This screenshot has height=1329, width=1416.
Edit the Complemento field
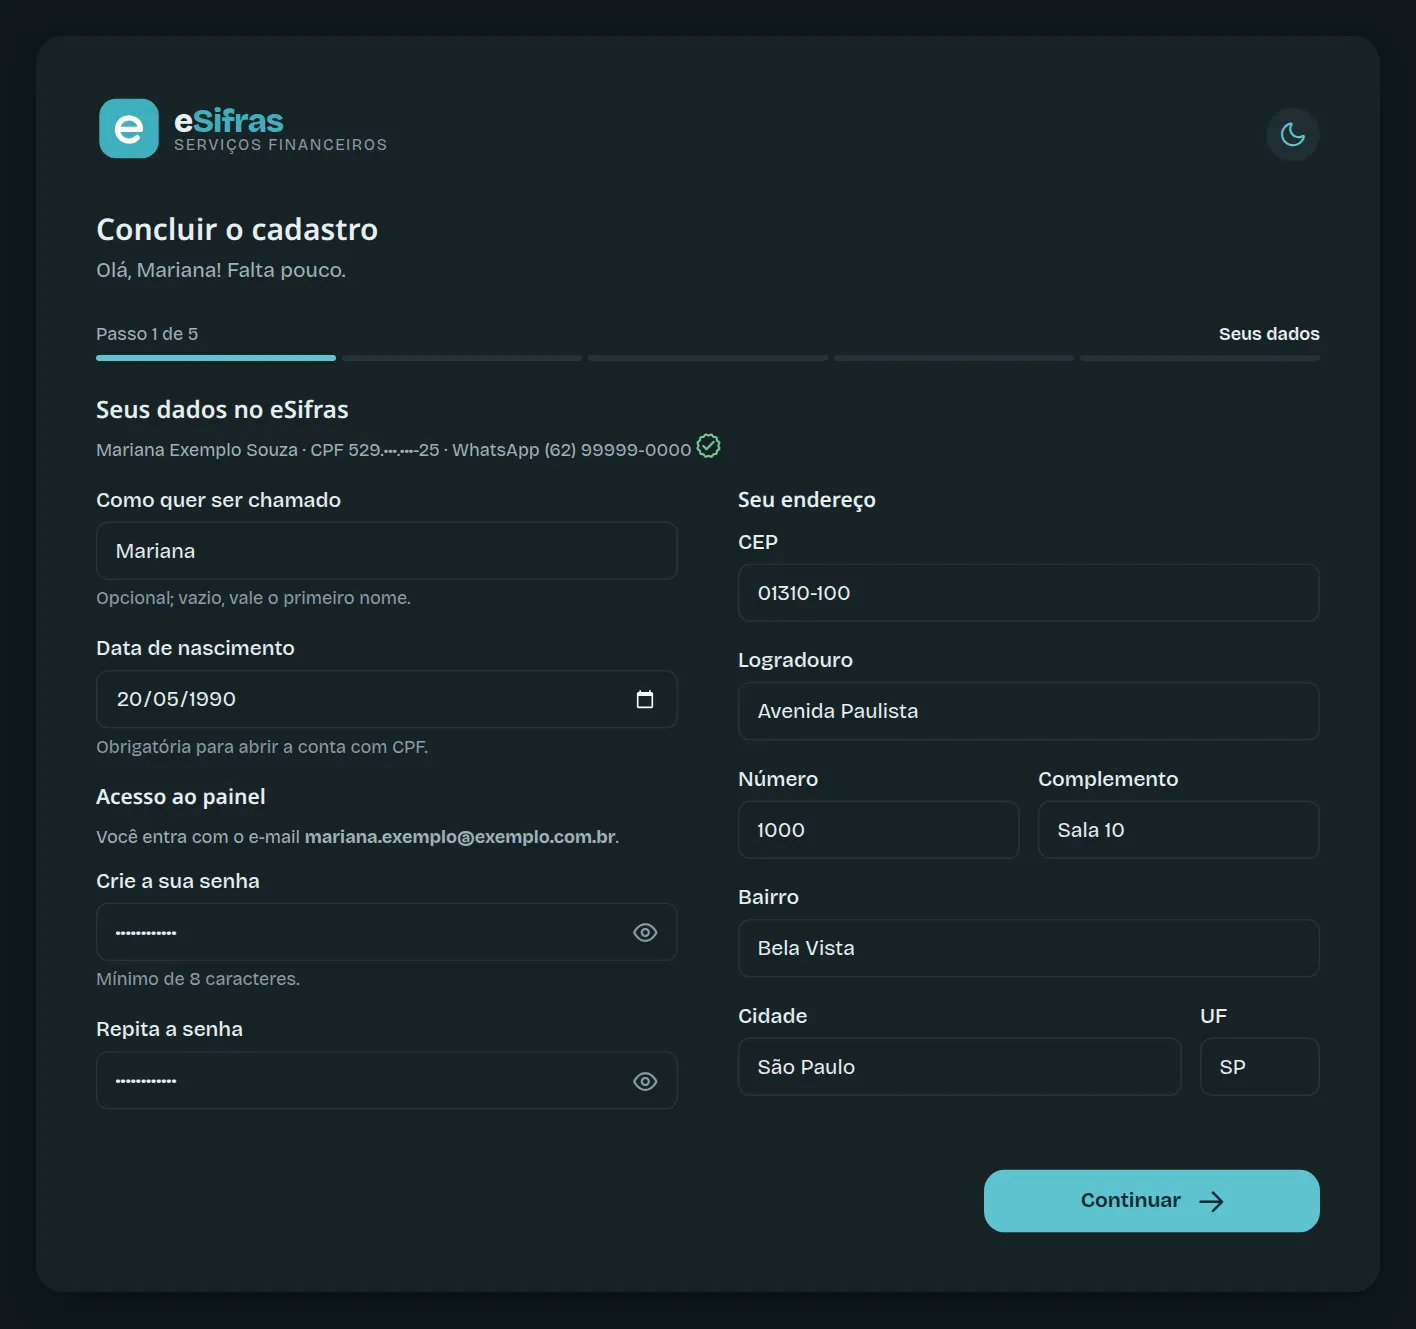coord(1179,830)
